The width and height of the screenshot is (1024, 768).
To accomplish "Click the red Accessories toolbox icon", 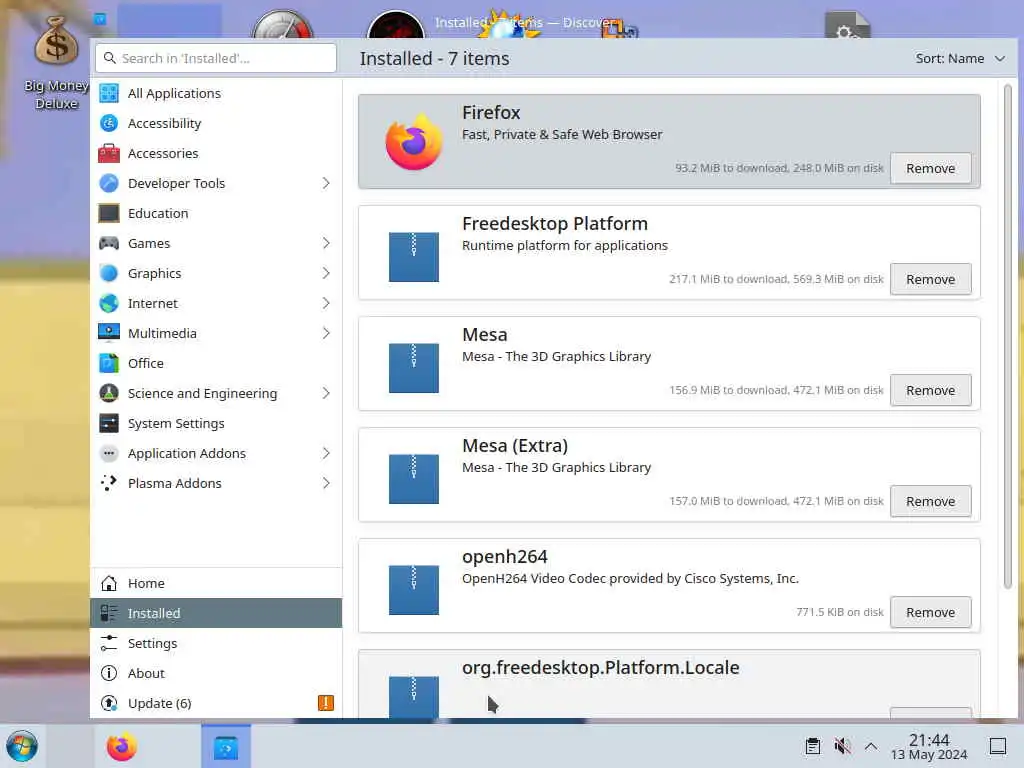I will [109, 153].
